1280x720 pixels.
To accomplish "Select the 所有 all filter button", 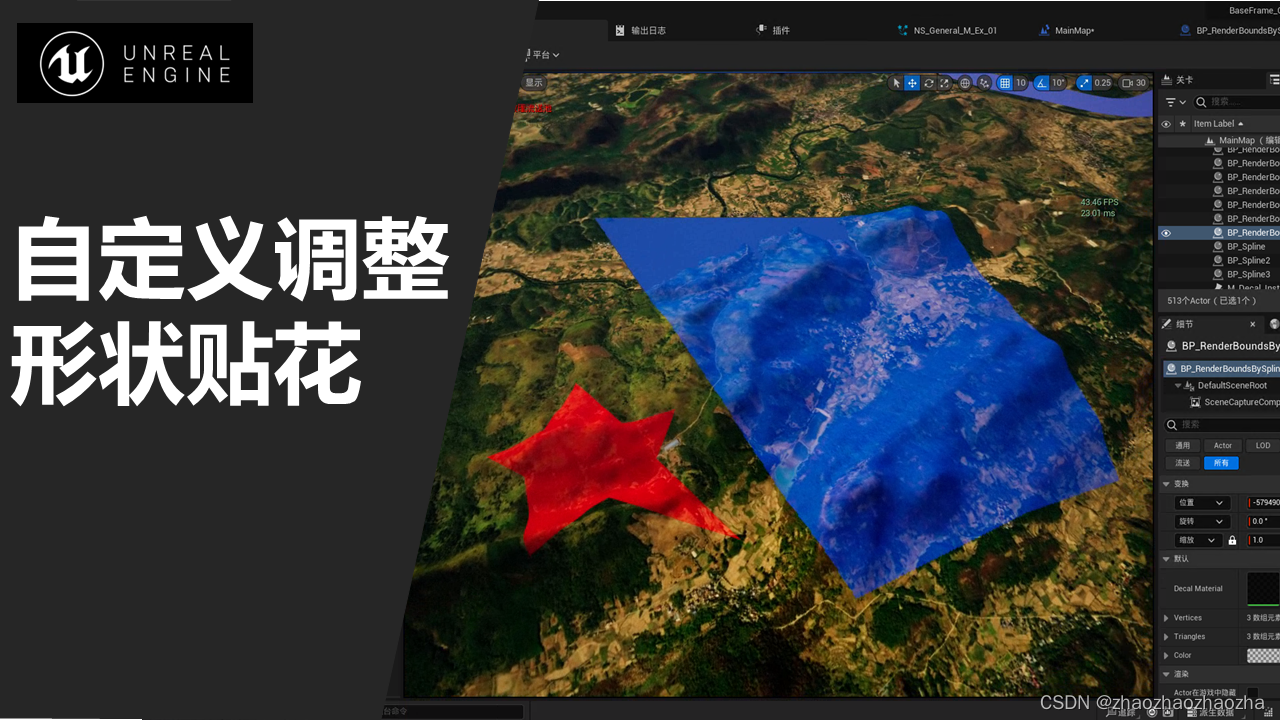I will pos(1221,463).
